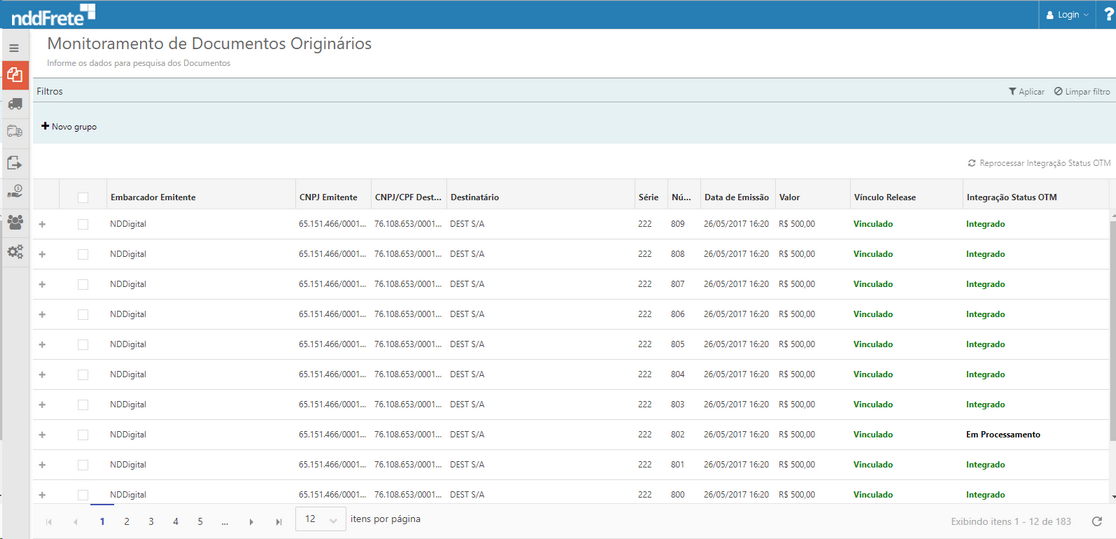Sort by the Data de Emissão column header

pyautogui.click(x=735, y=198)
